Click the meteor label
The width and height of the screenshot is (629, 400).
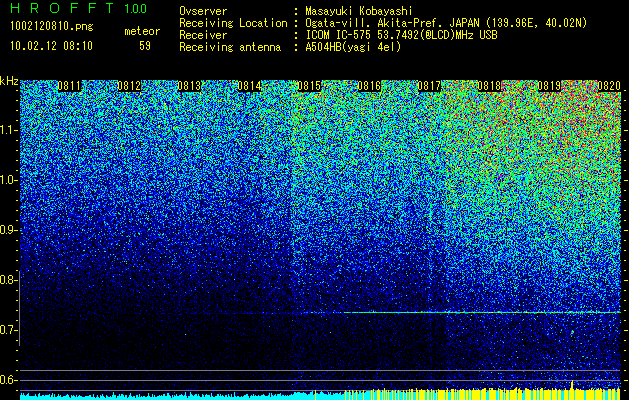pyautogui.click(x=142, y=31)
